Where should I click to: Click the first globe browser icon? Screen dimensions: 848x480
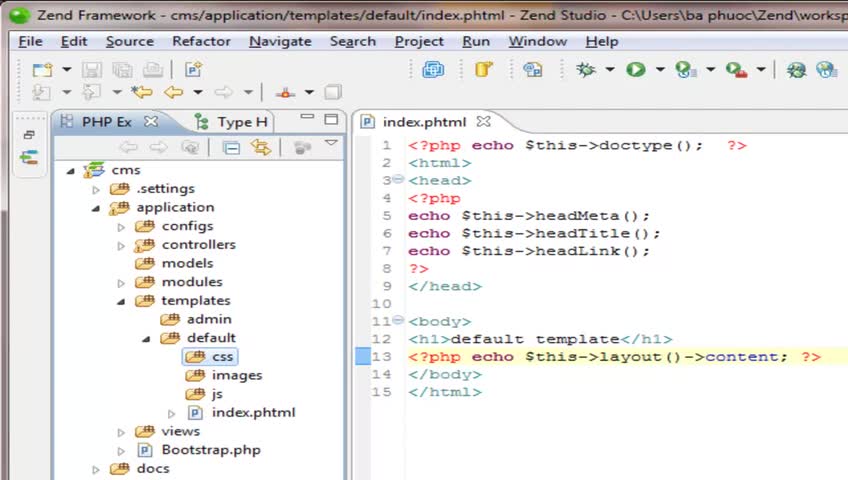[796, 70]
